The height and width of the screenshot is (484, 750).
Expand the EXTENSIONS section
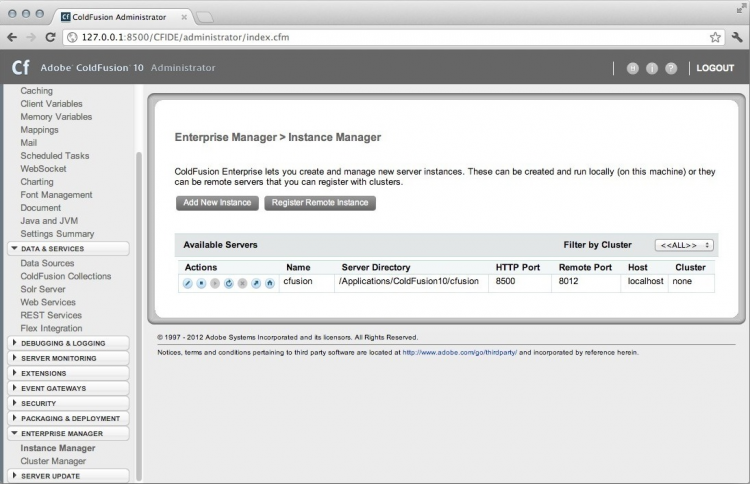(68, 374)
